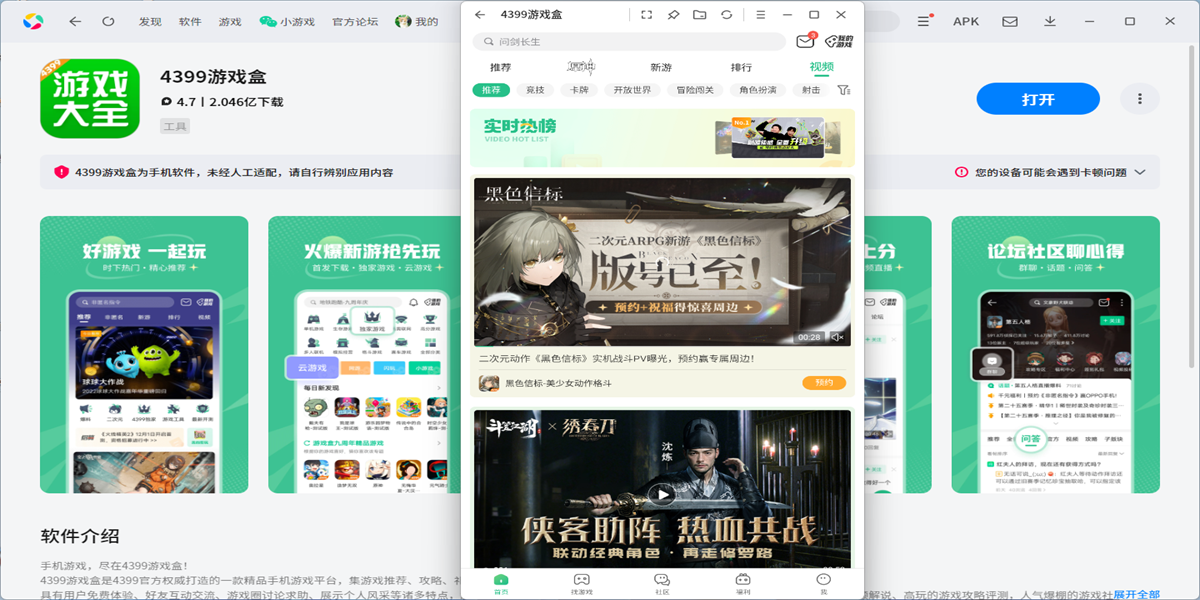Screen dimensions: 1200x600
Task: Pin the 4399游戏盒 window on top
Action: coord(673,15)
